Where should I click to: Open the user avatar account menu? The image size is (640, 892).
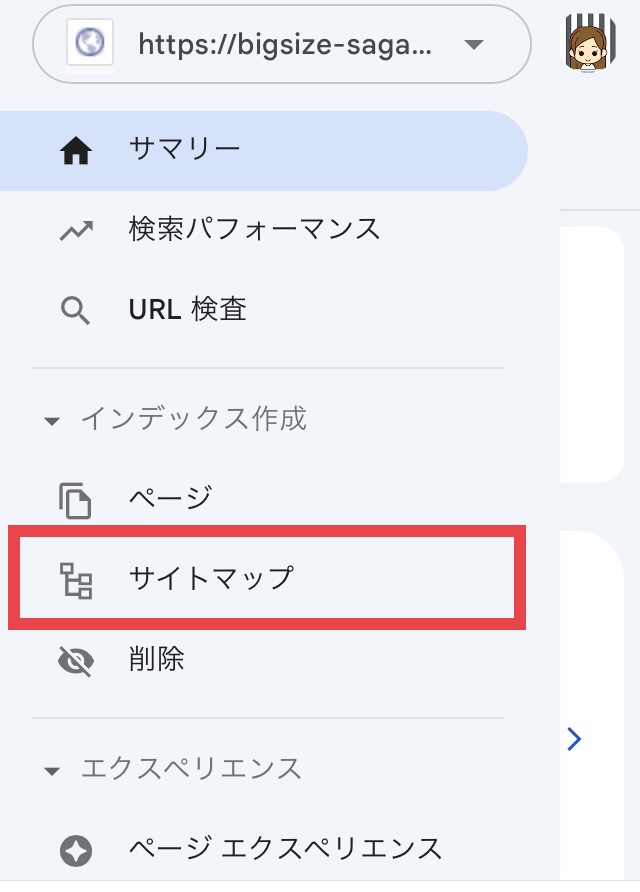590,42
